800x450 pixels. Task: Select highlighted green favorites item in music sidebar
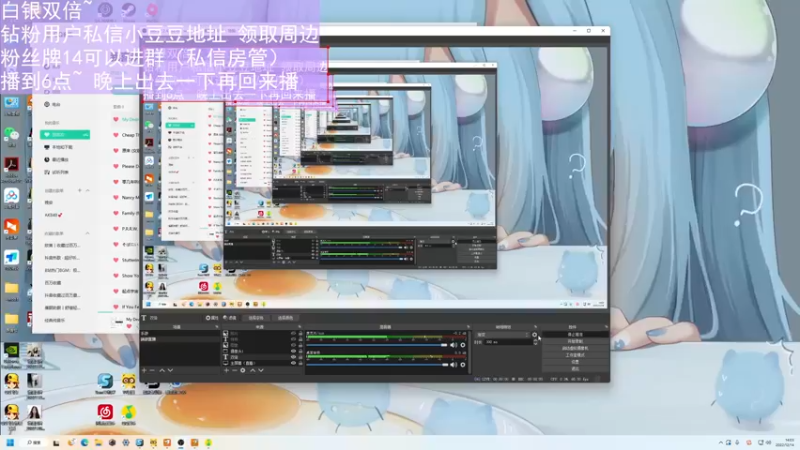pos(65,135)
